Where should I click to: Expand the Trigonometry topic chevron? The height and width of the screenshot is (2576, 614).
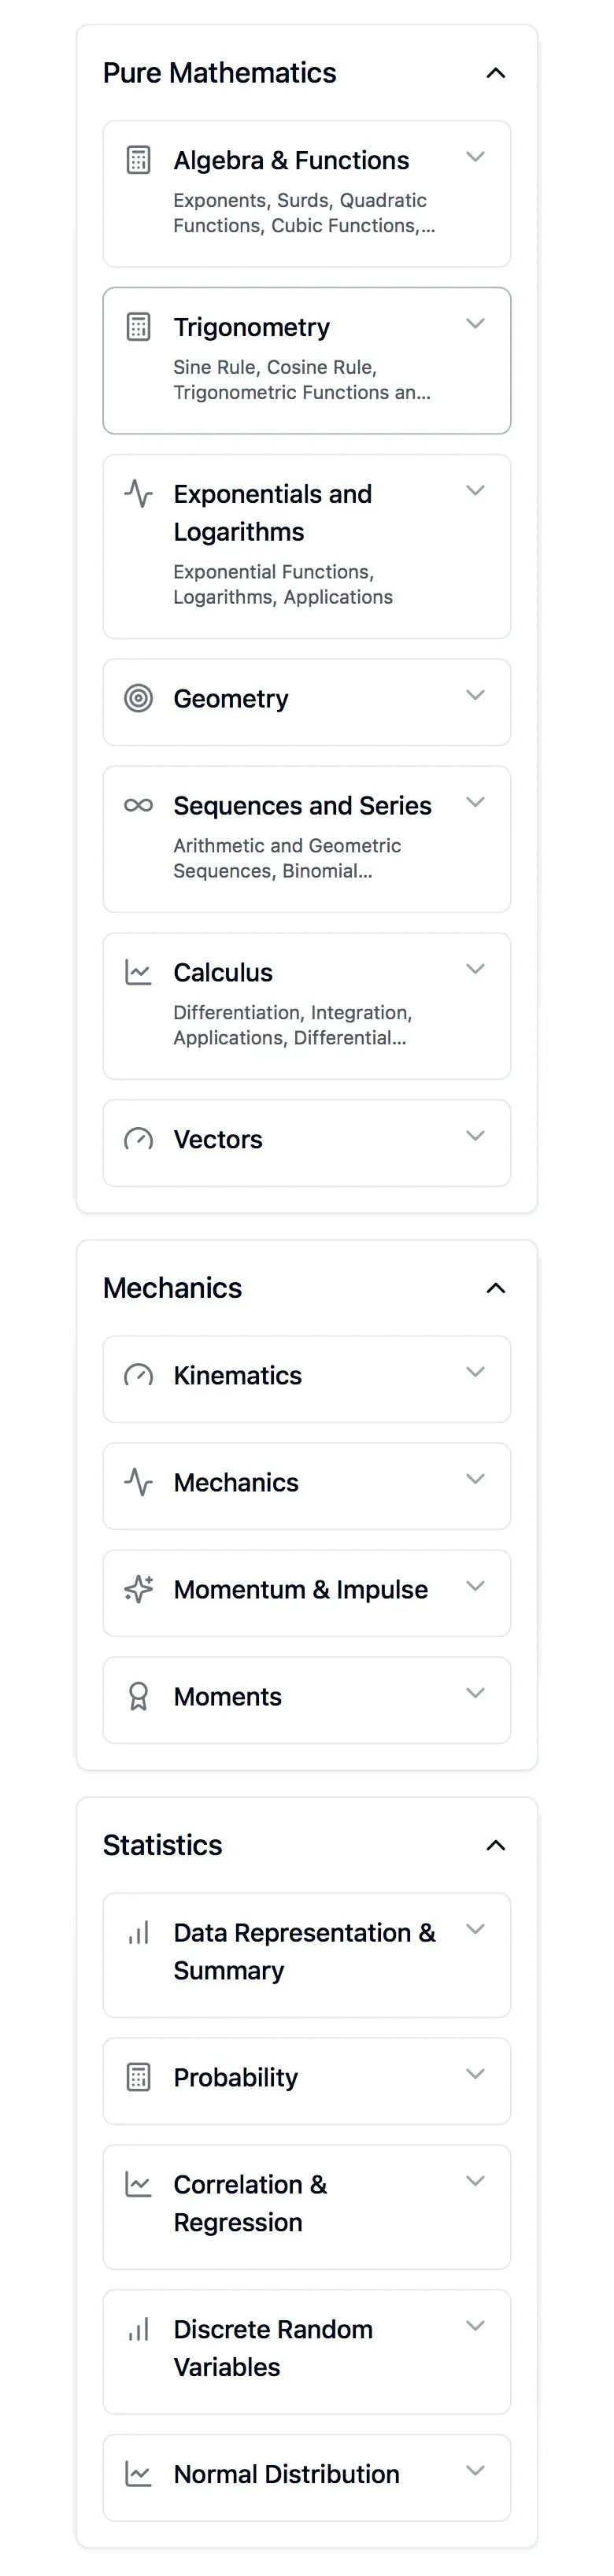pyautogui.click(x=476, y=324)
